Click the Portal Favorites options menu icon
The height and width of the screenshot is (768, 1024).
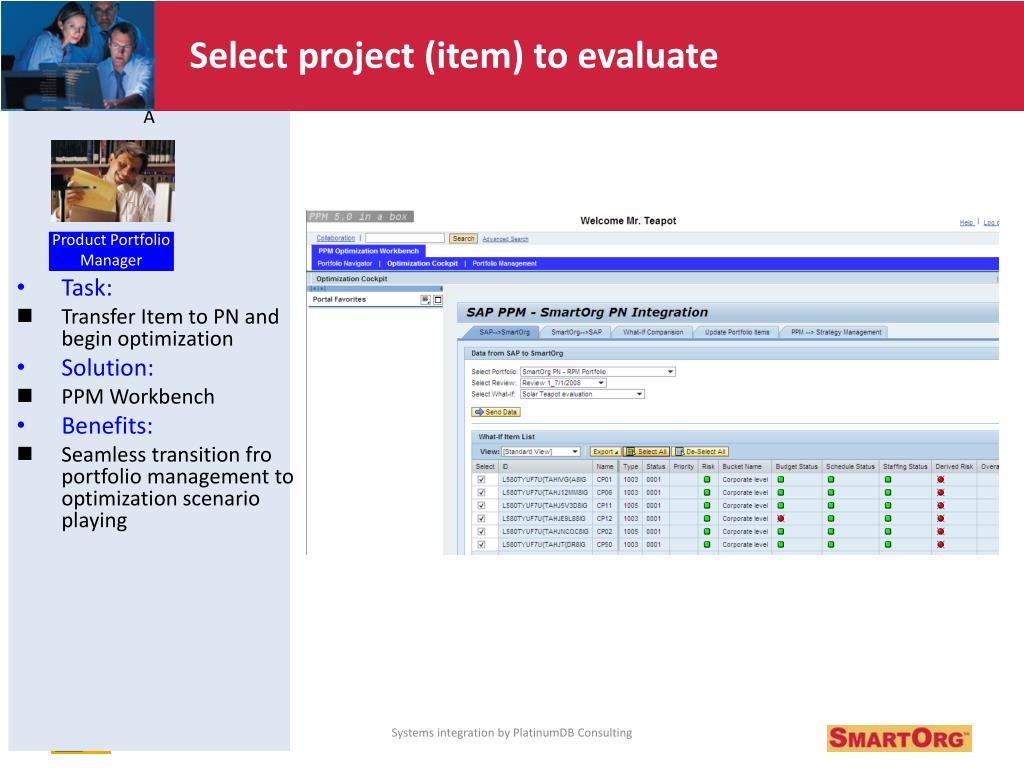coord(425,300)
